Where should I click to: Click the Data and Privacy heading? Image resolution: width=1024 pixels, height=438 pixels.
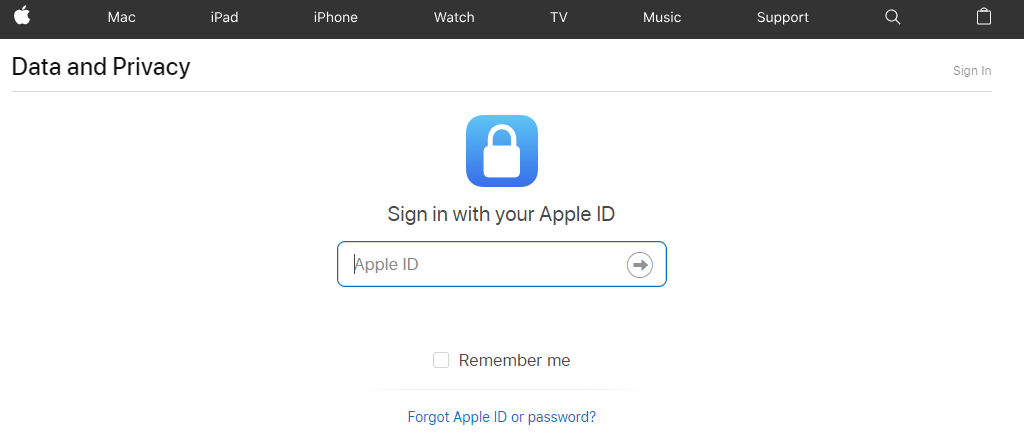(101, 67)
